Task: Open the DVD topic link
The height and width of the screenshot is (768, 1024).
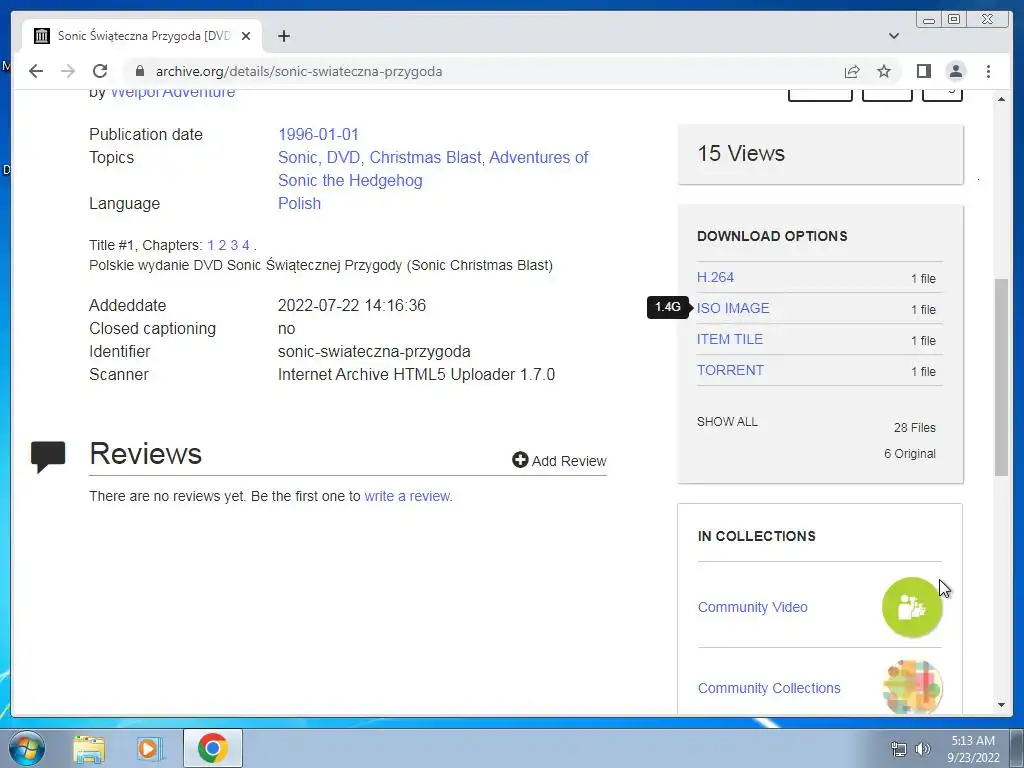Action: pos(343,157)
